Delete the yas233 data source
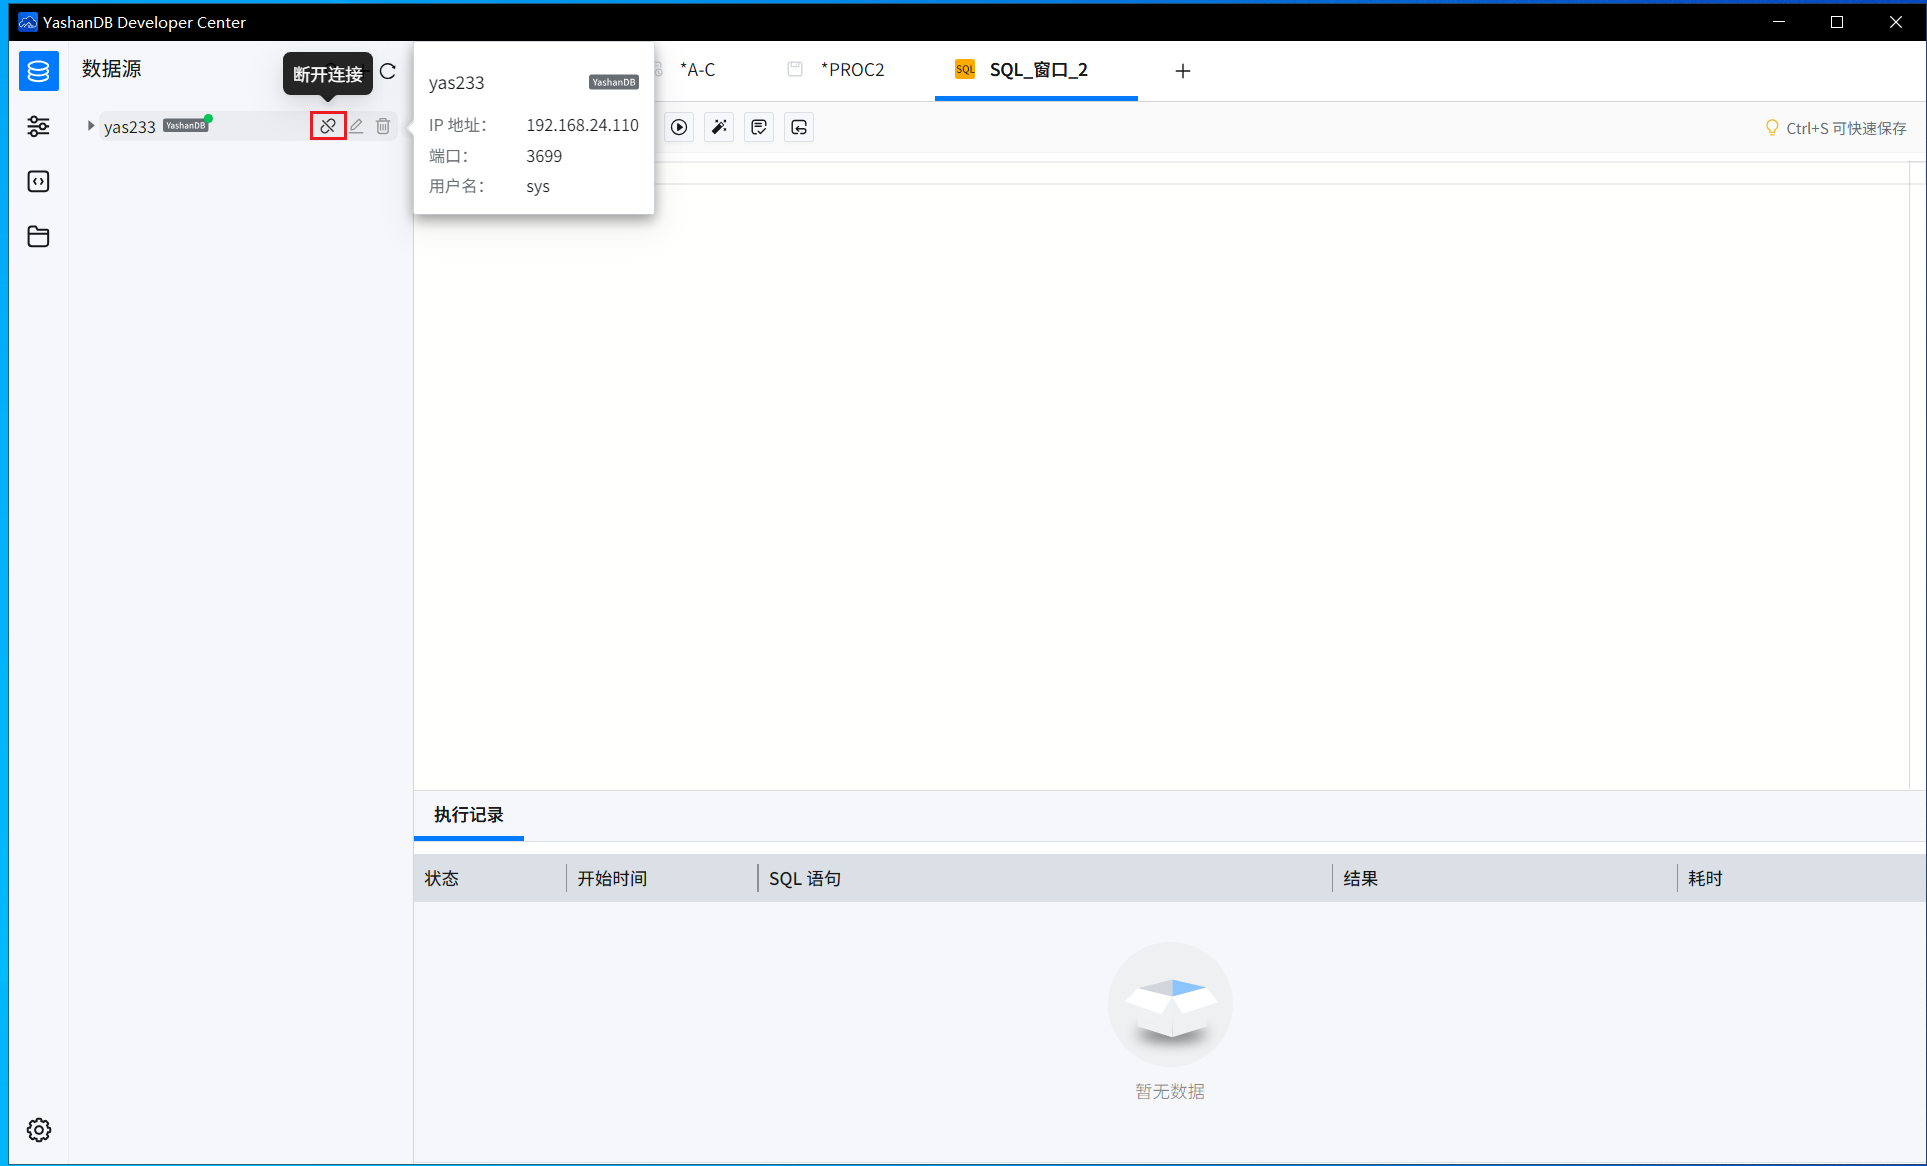Screen dimensions: 1927x1166 pyautogui.click(x=383, y=126)
